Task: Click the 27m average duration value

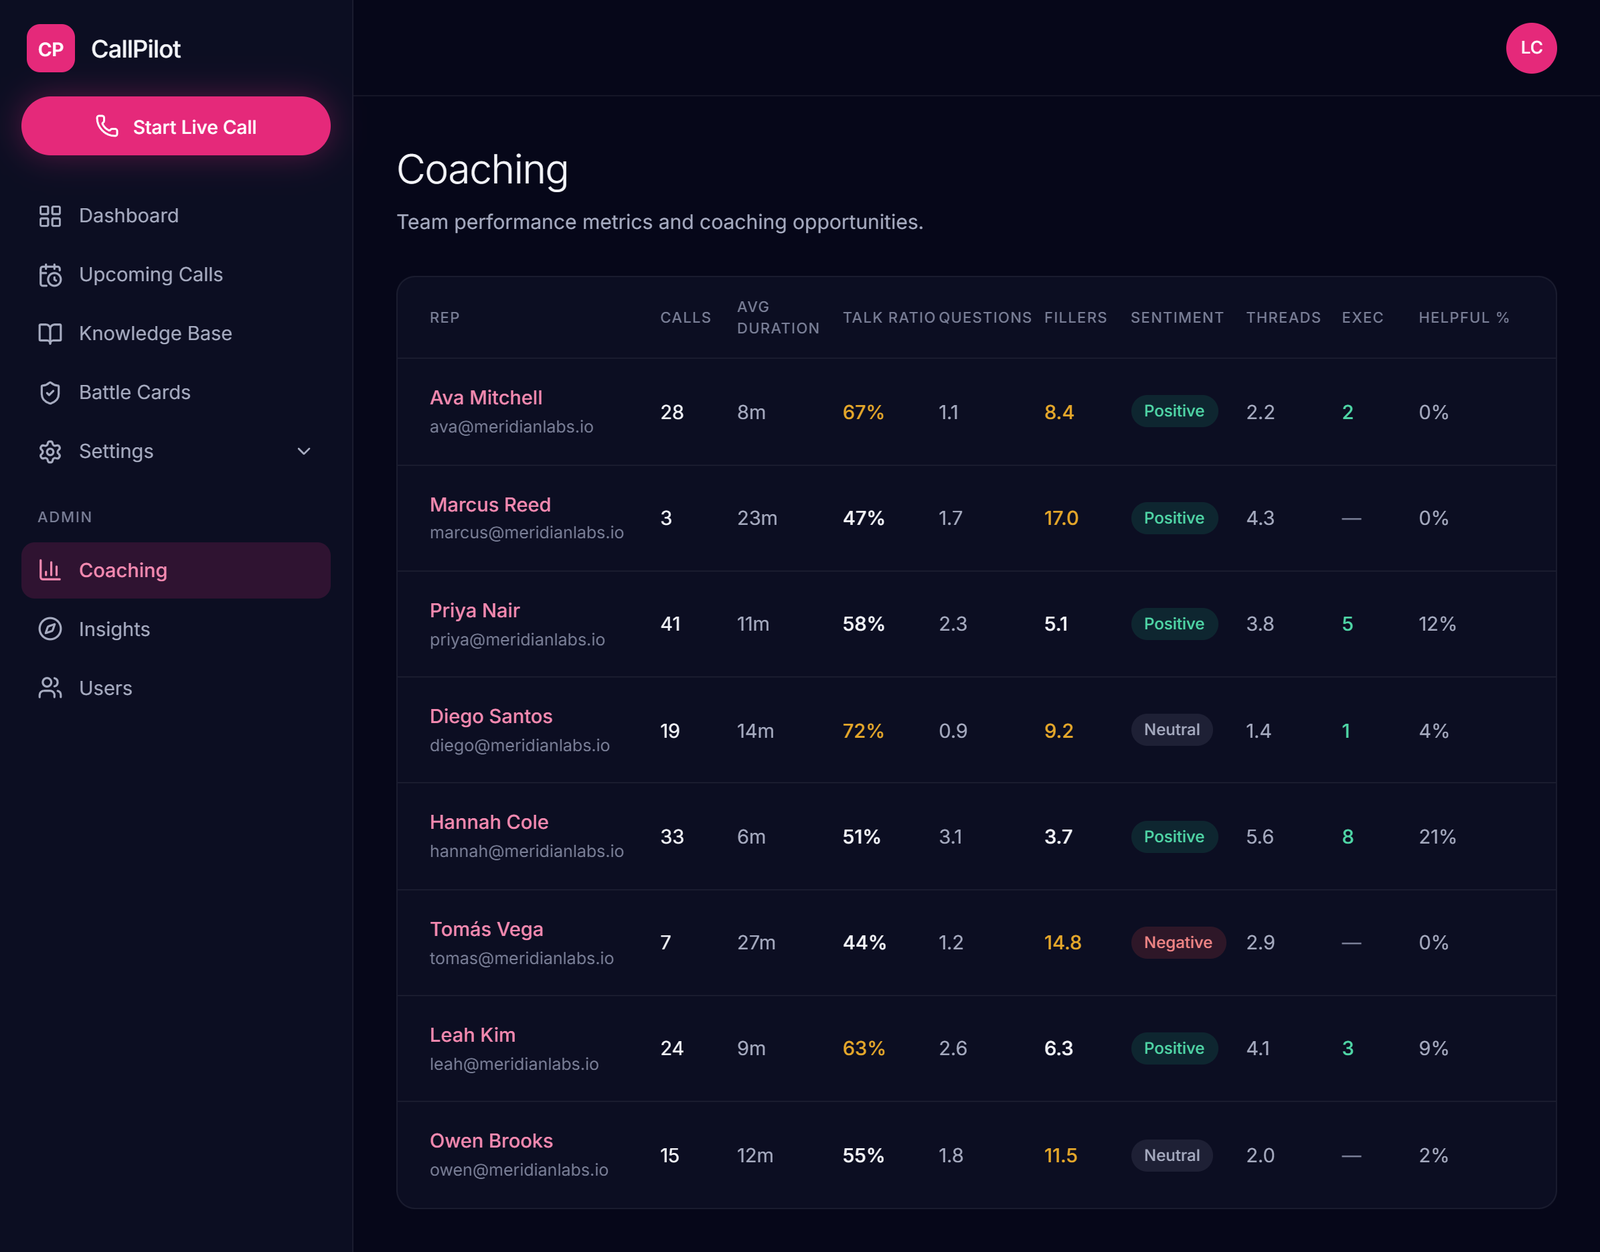Action: click(756, 943)
